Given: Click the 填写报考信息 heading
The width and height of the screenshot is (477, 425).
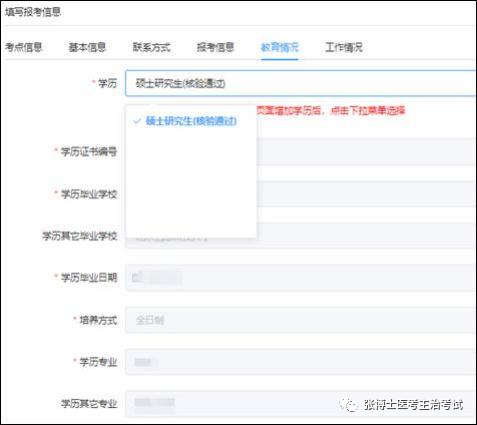Looking at the screenshot, I should [32, 12].
